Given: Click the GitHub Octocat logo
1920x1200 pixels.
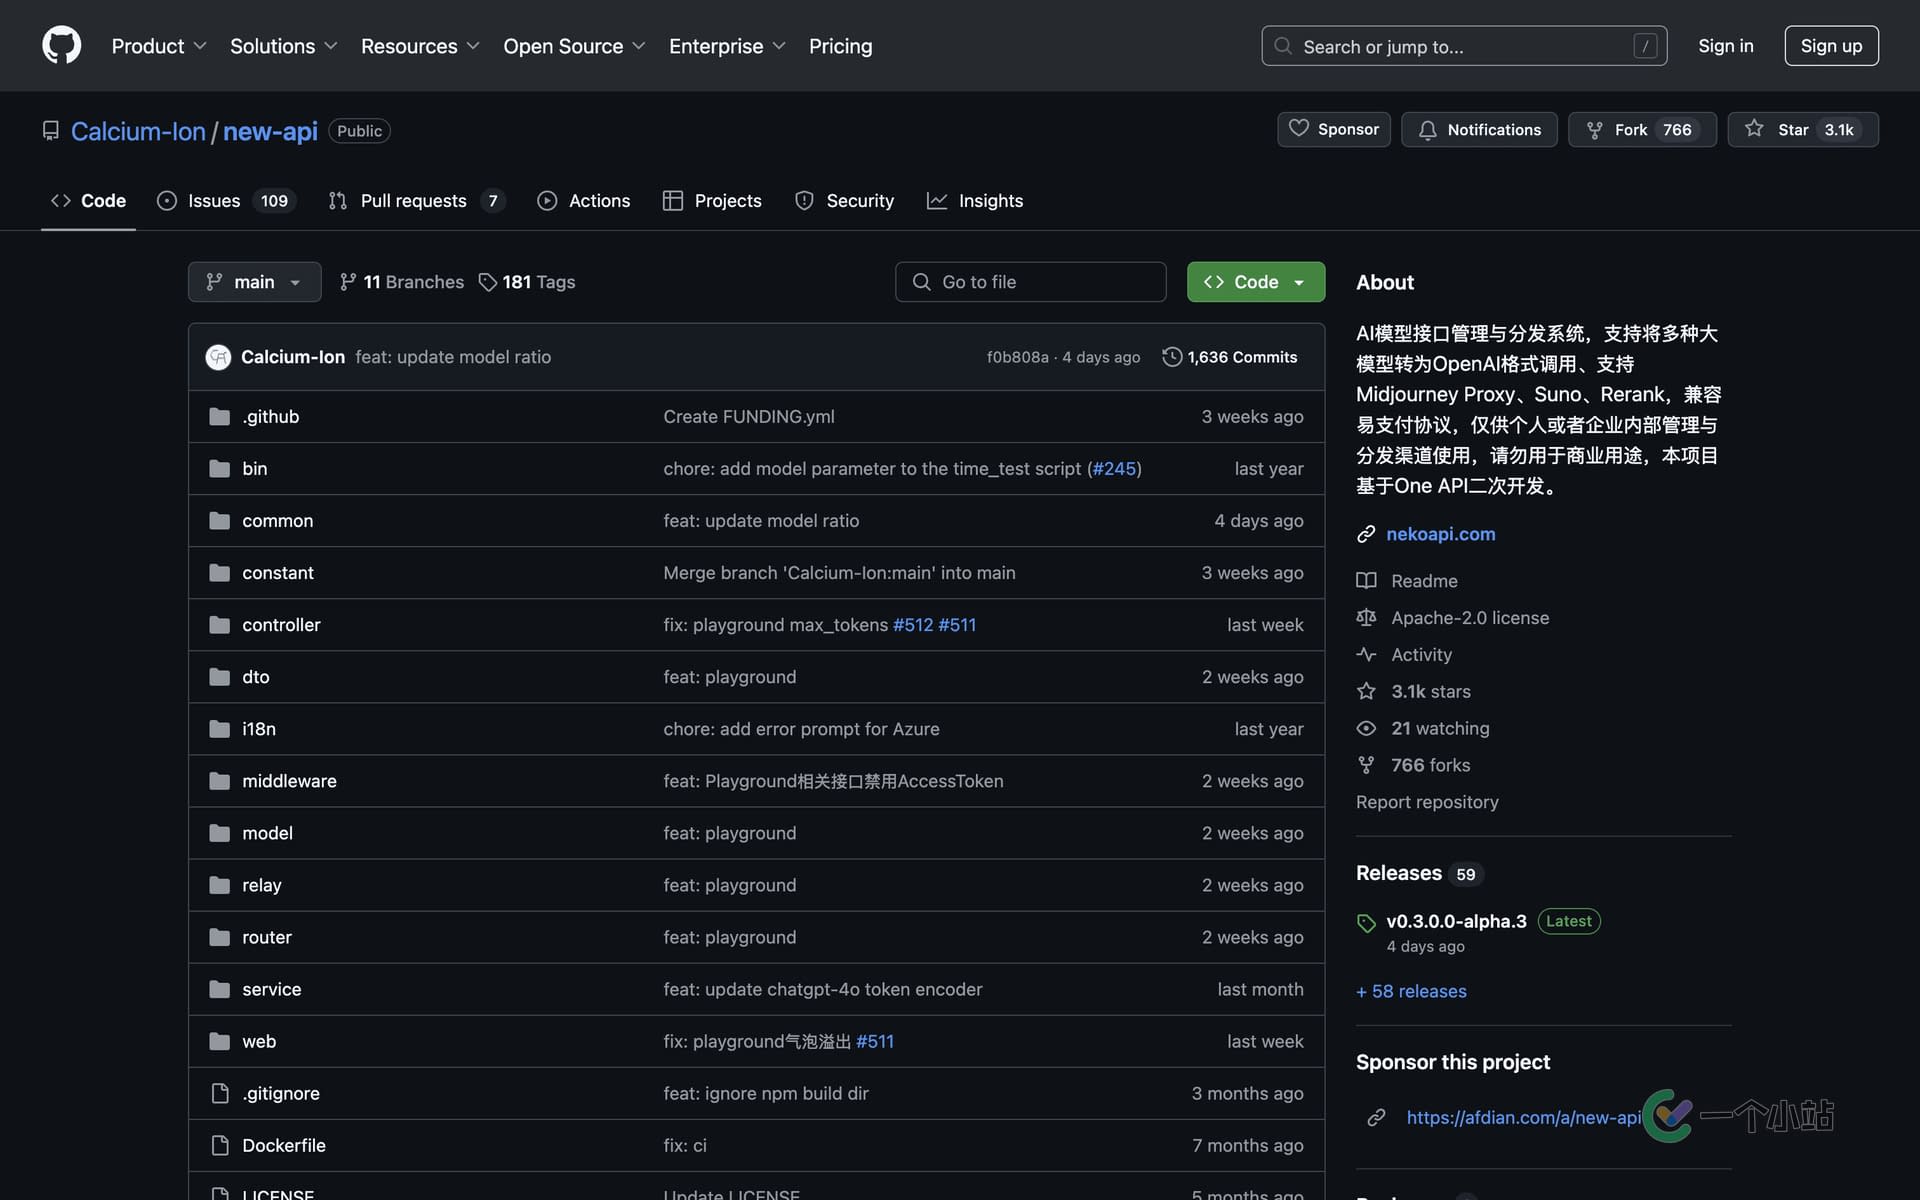Looking at the screenshot, I should point(61,46).
